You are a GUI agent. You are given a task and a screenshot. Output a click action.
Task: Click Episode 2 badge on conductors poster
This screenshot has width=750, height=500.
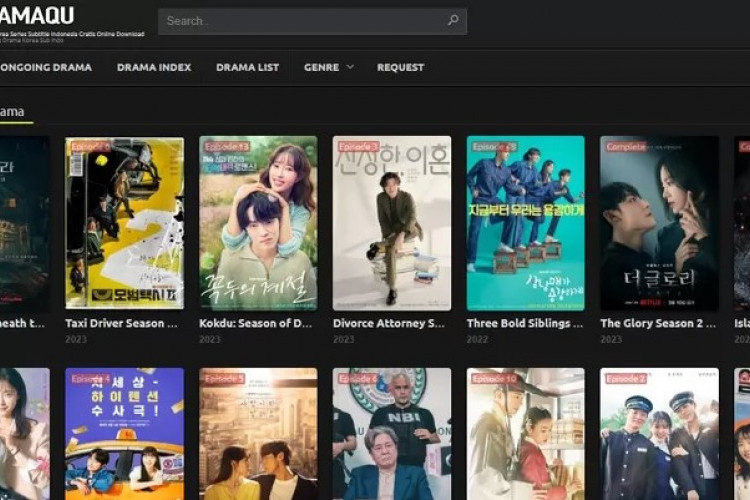626,379
